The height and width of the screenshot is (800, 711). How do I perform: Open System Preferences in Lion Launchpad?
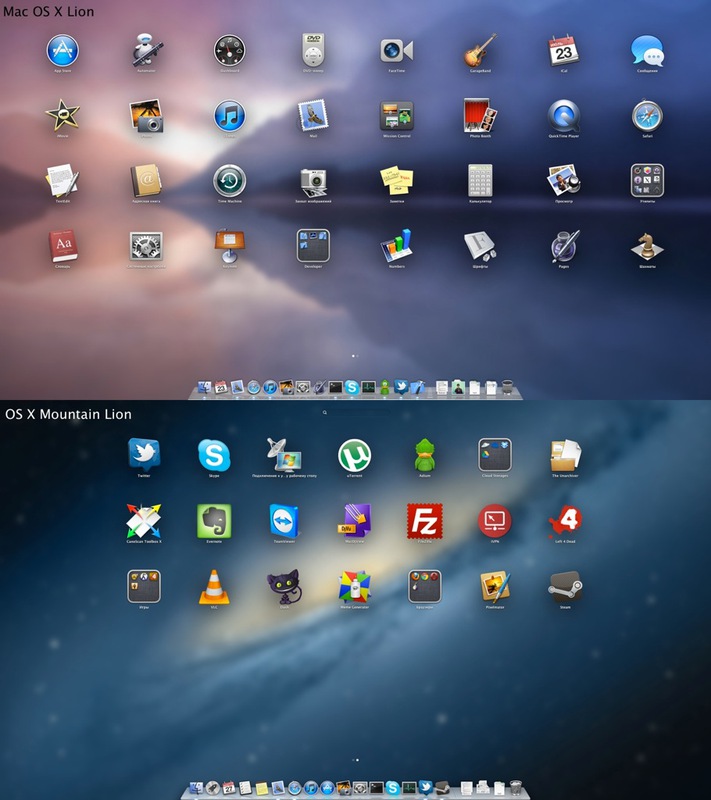(x=146, y=246)
